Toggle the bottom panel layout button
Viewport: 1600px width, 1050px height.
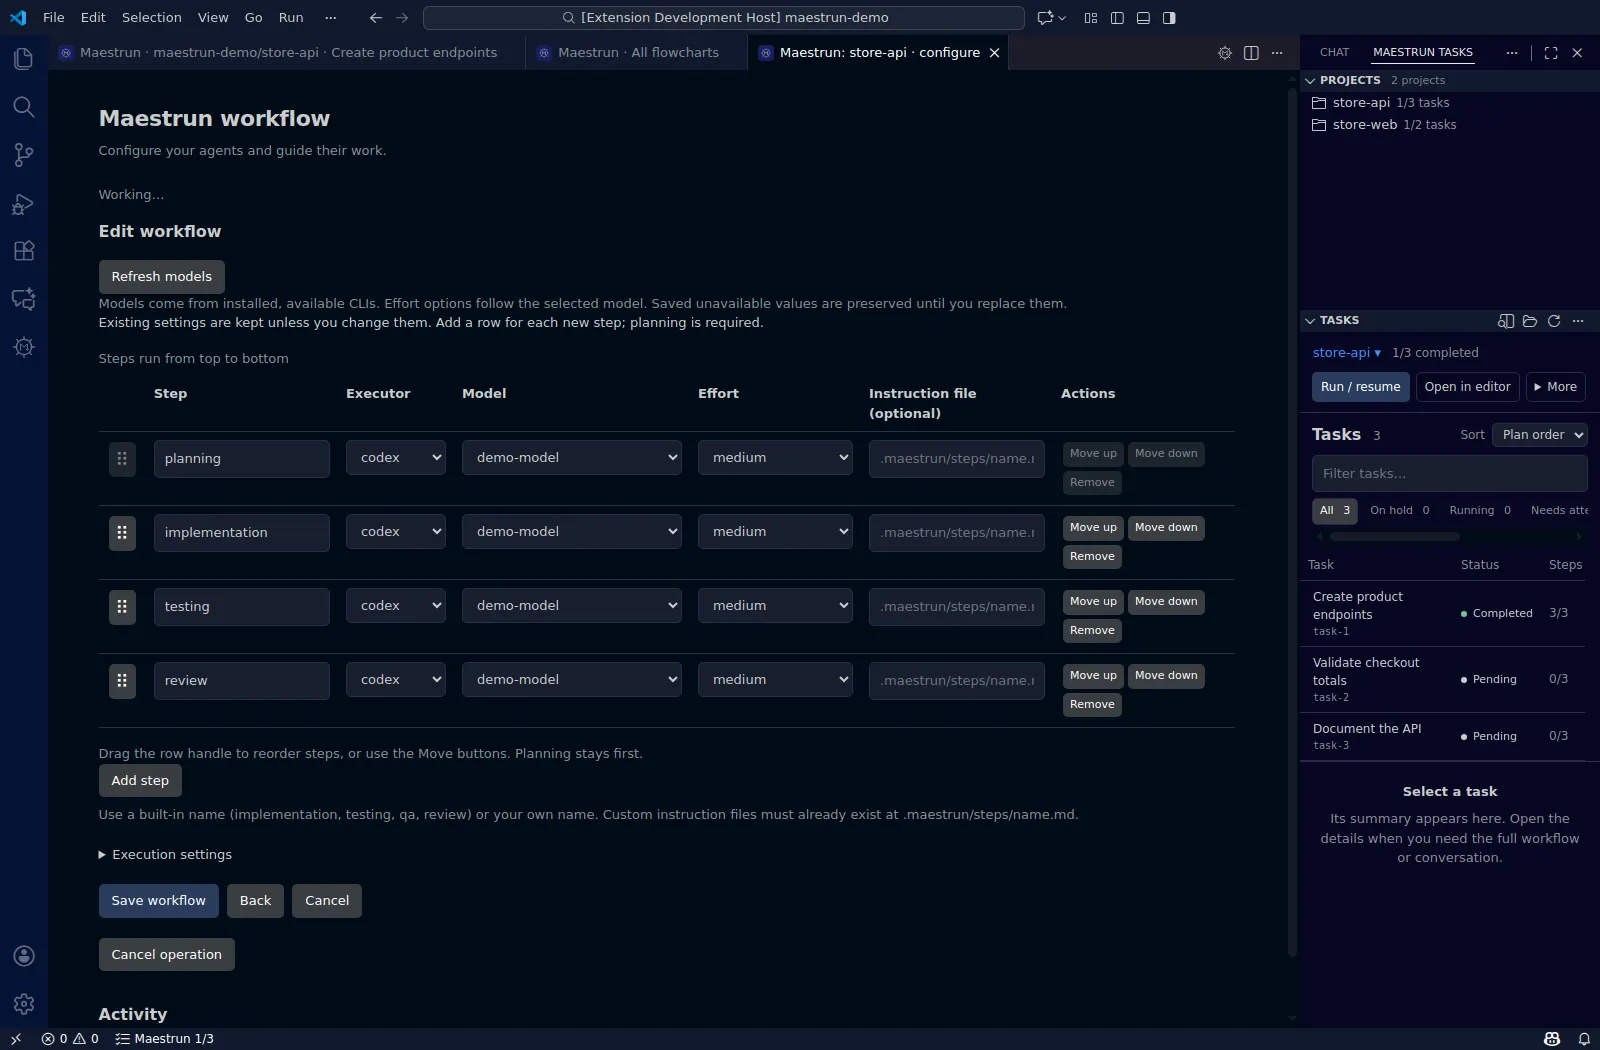(x=1143, y=18)
